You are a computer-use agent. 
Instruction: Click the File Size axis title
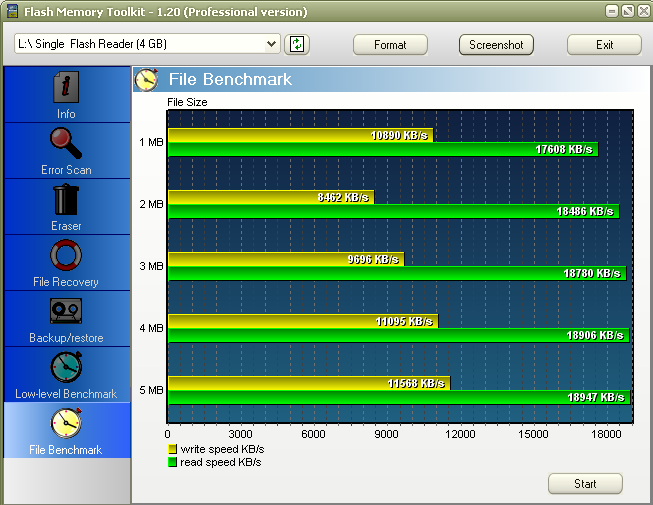[187, 102]
